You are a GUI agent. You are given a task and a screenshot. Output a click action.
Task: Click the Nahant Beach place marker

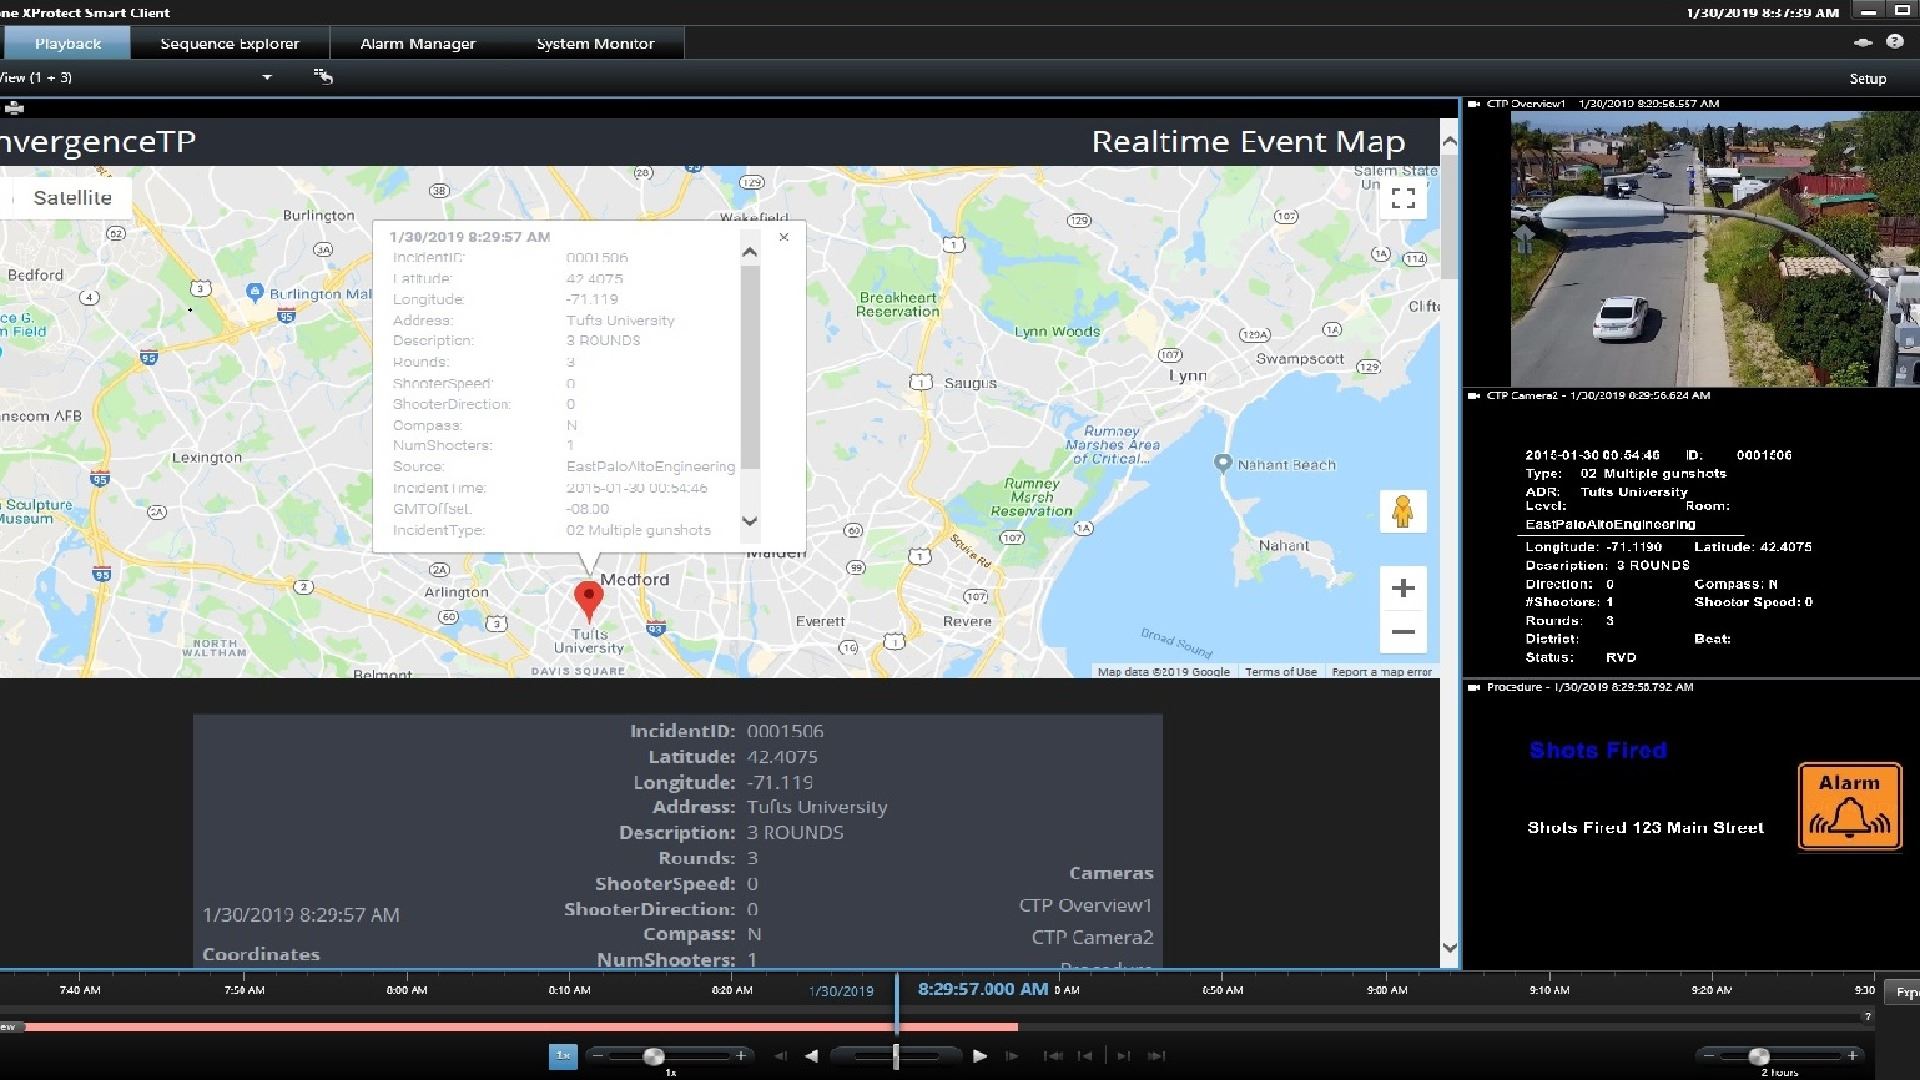1222,463
